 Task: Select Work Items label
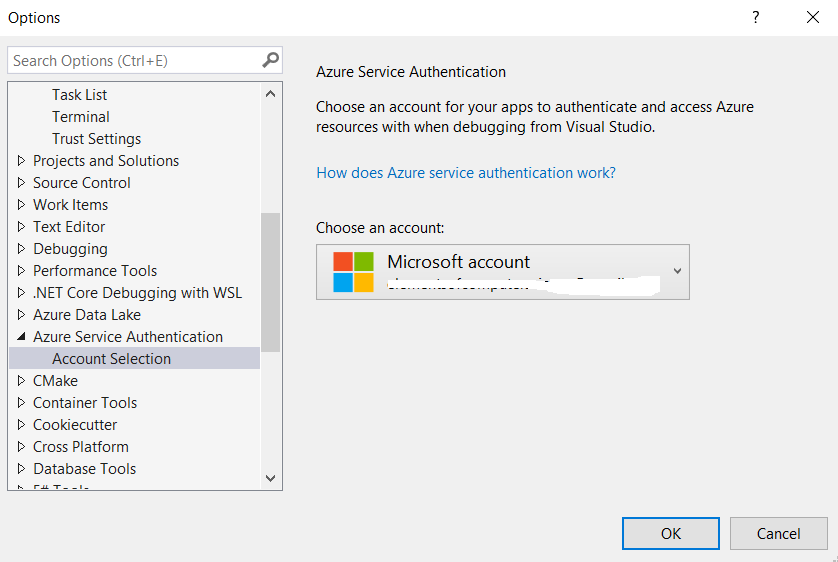71,205
